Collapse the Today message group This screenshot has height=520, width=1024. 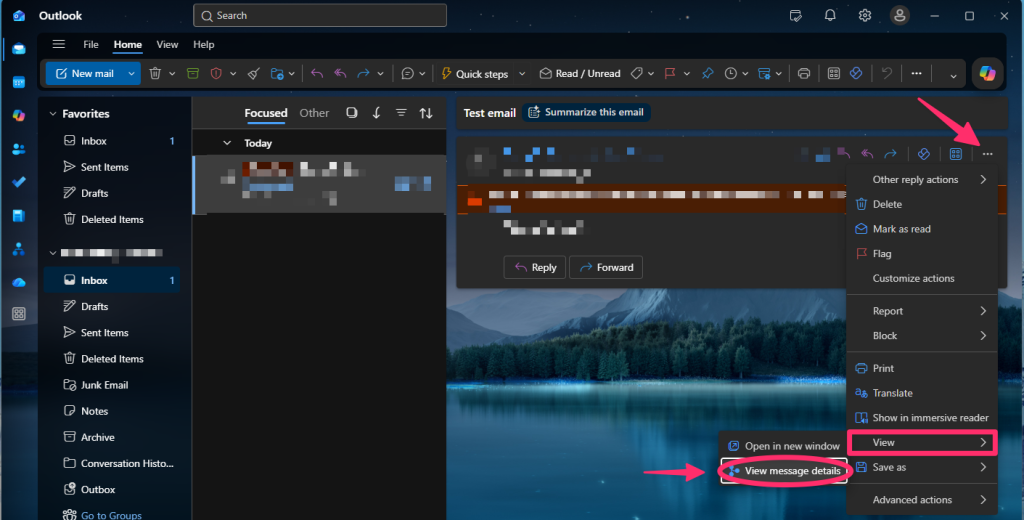[227, 143]
